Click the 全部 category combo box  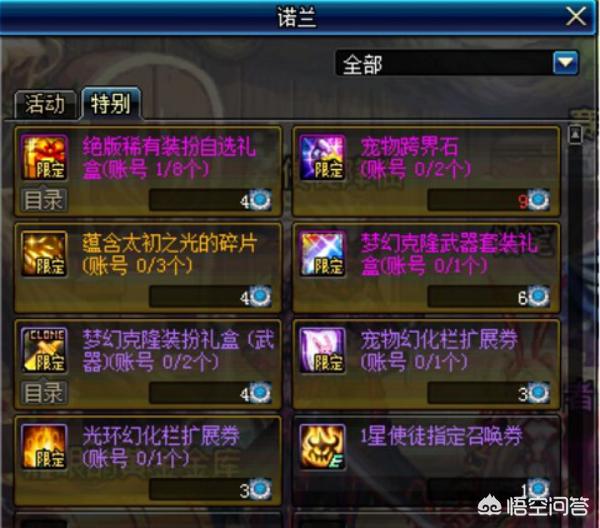(457, 63)
